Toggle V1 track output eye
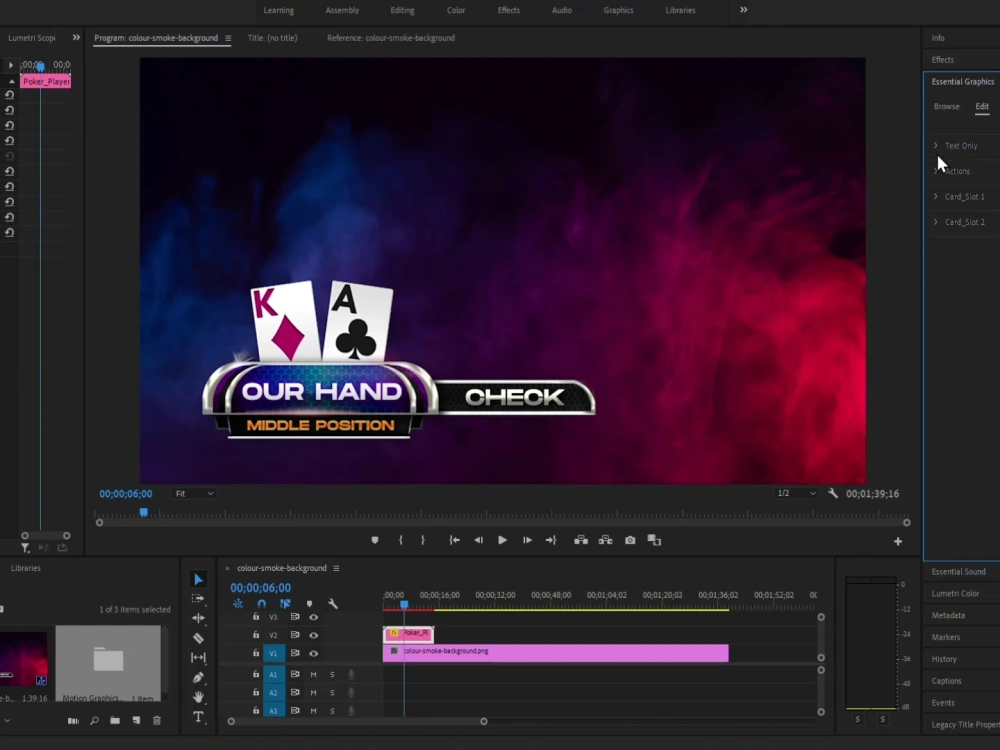This screenshot has height=750, width=1000. pos(313,653)
